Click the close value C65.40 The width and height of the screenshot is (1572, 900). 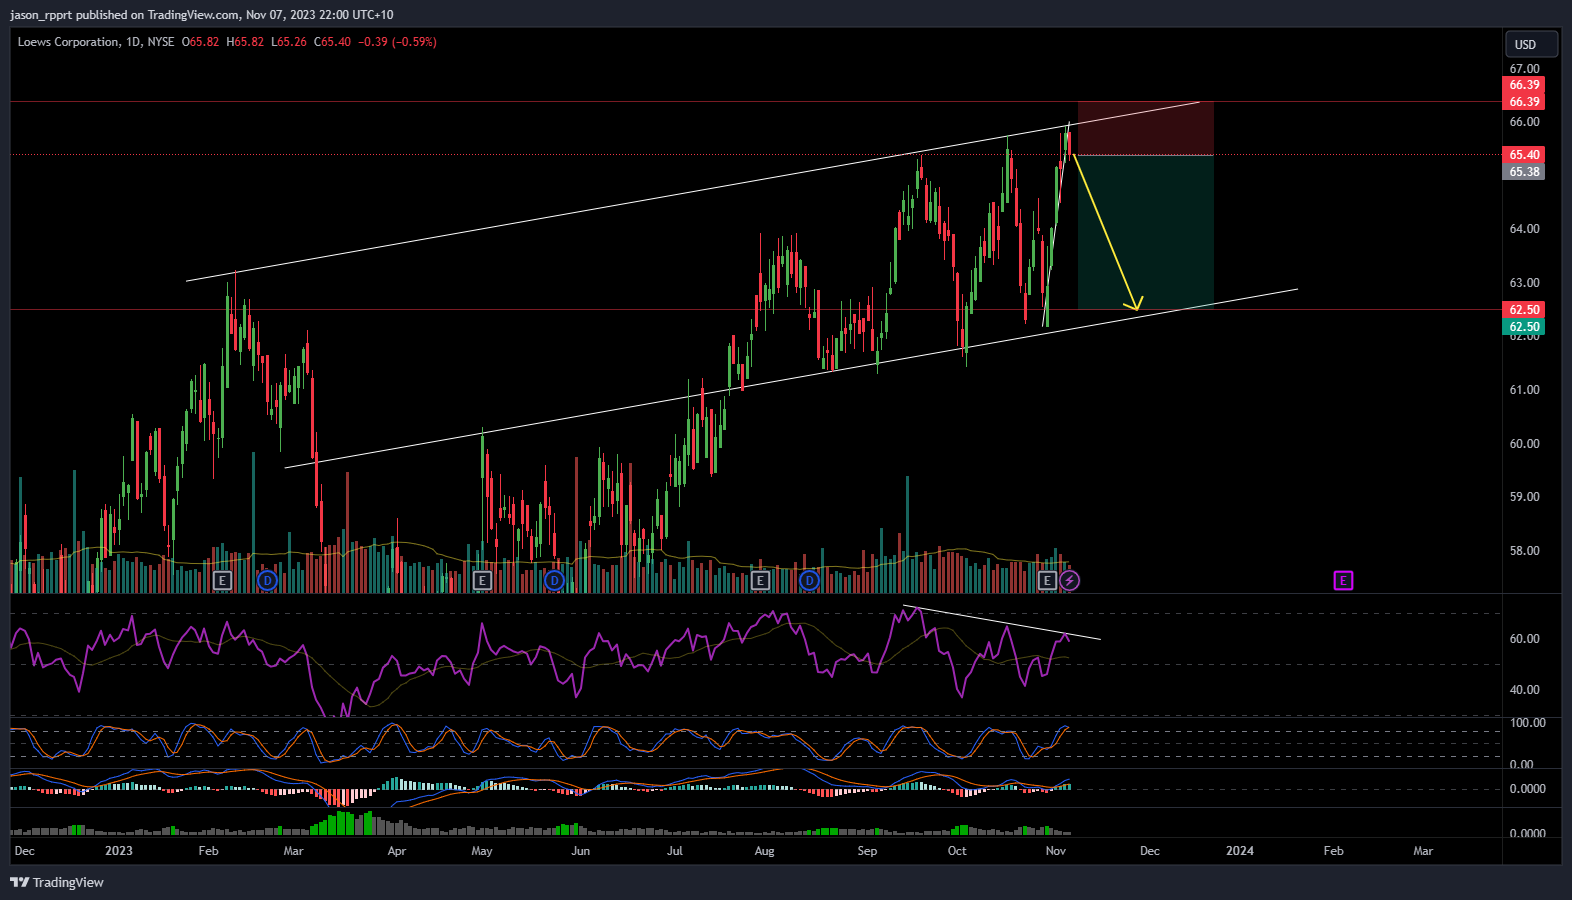pos(332,42)
